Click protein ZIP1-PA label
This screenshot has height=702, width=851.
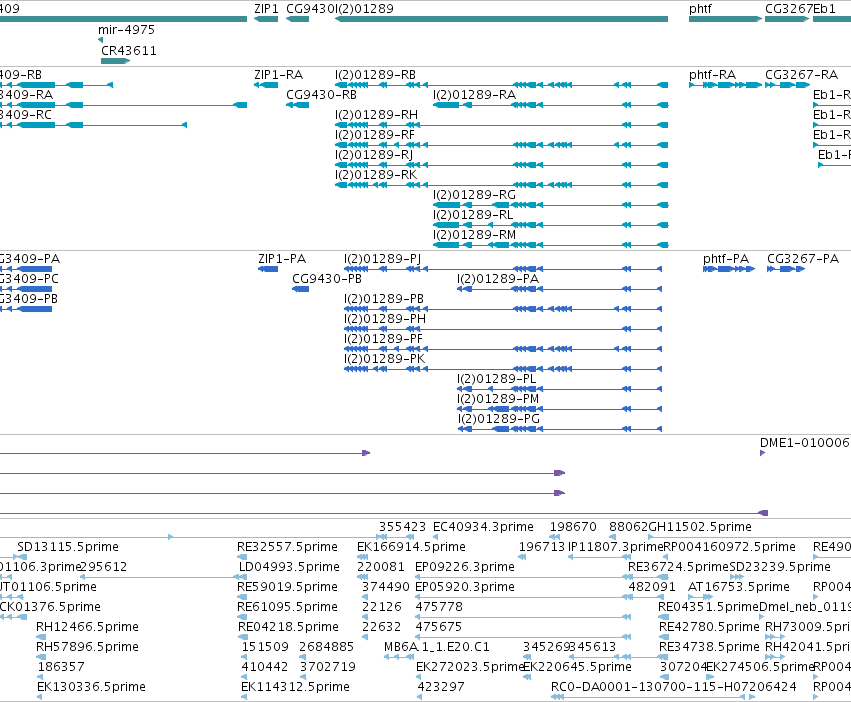coord(282,259)
